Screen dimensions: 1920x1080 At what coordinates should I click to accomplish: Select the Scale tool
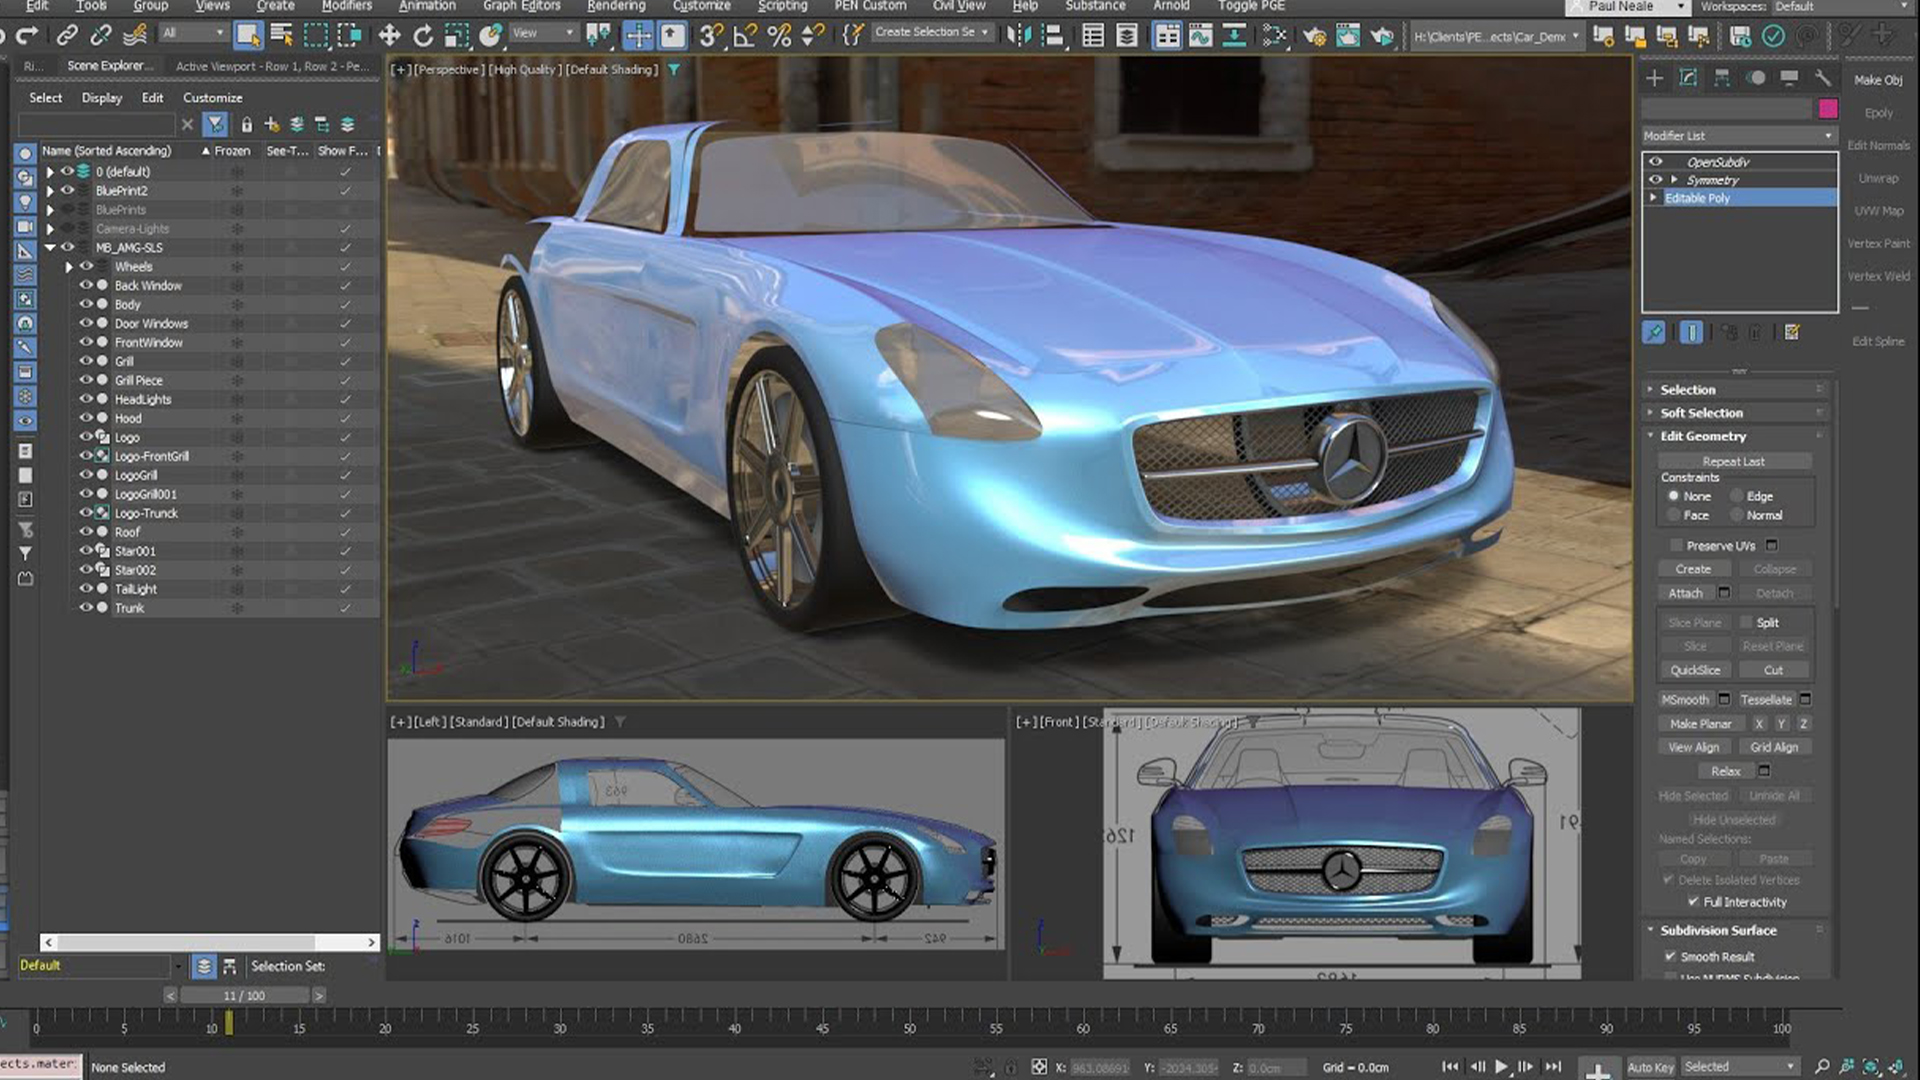456,36
